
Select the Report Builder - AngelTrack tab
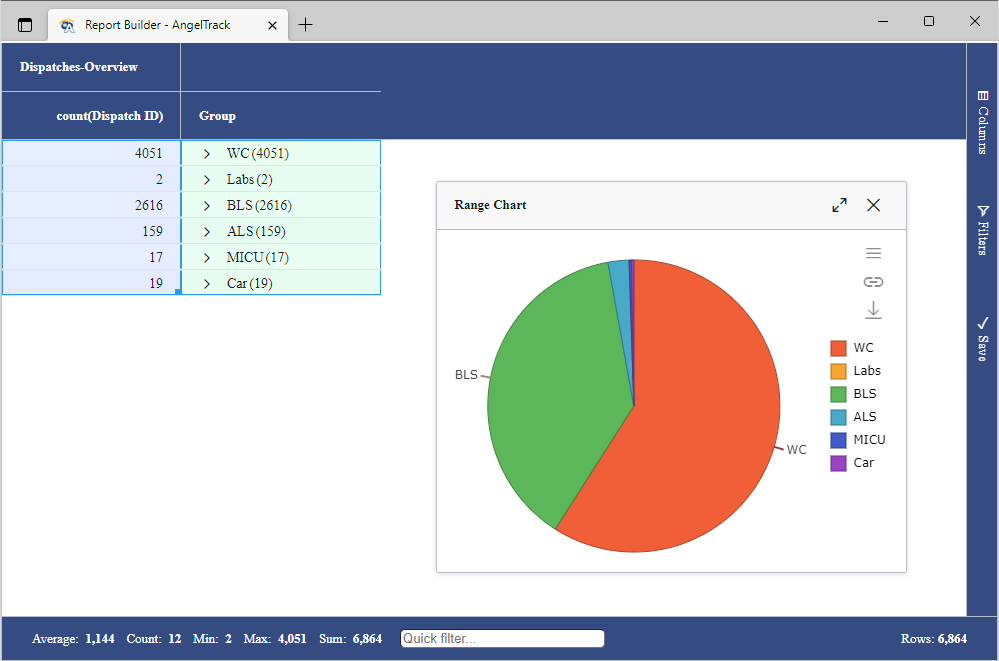point(160,25)
